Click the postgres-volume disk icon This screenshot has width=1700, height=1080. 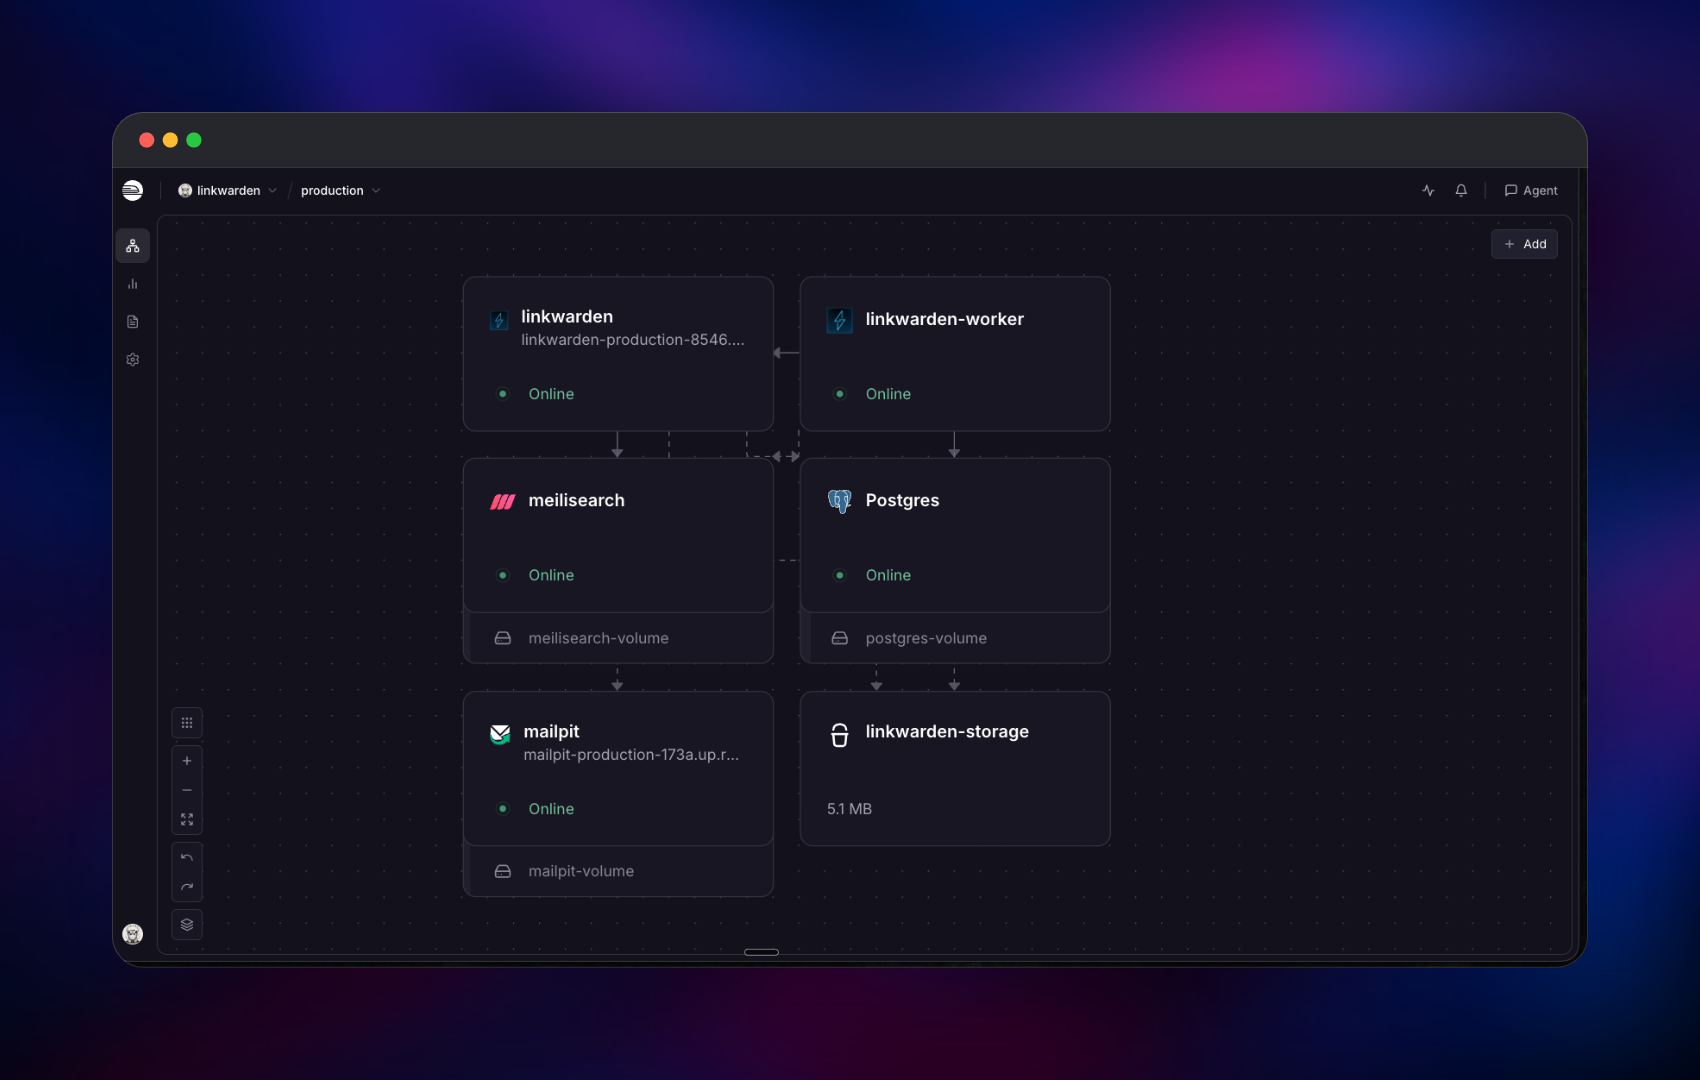[840, 638]
